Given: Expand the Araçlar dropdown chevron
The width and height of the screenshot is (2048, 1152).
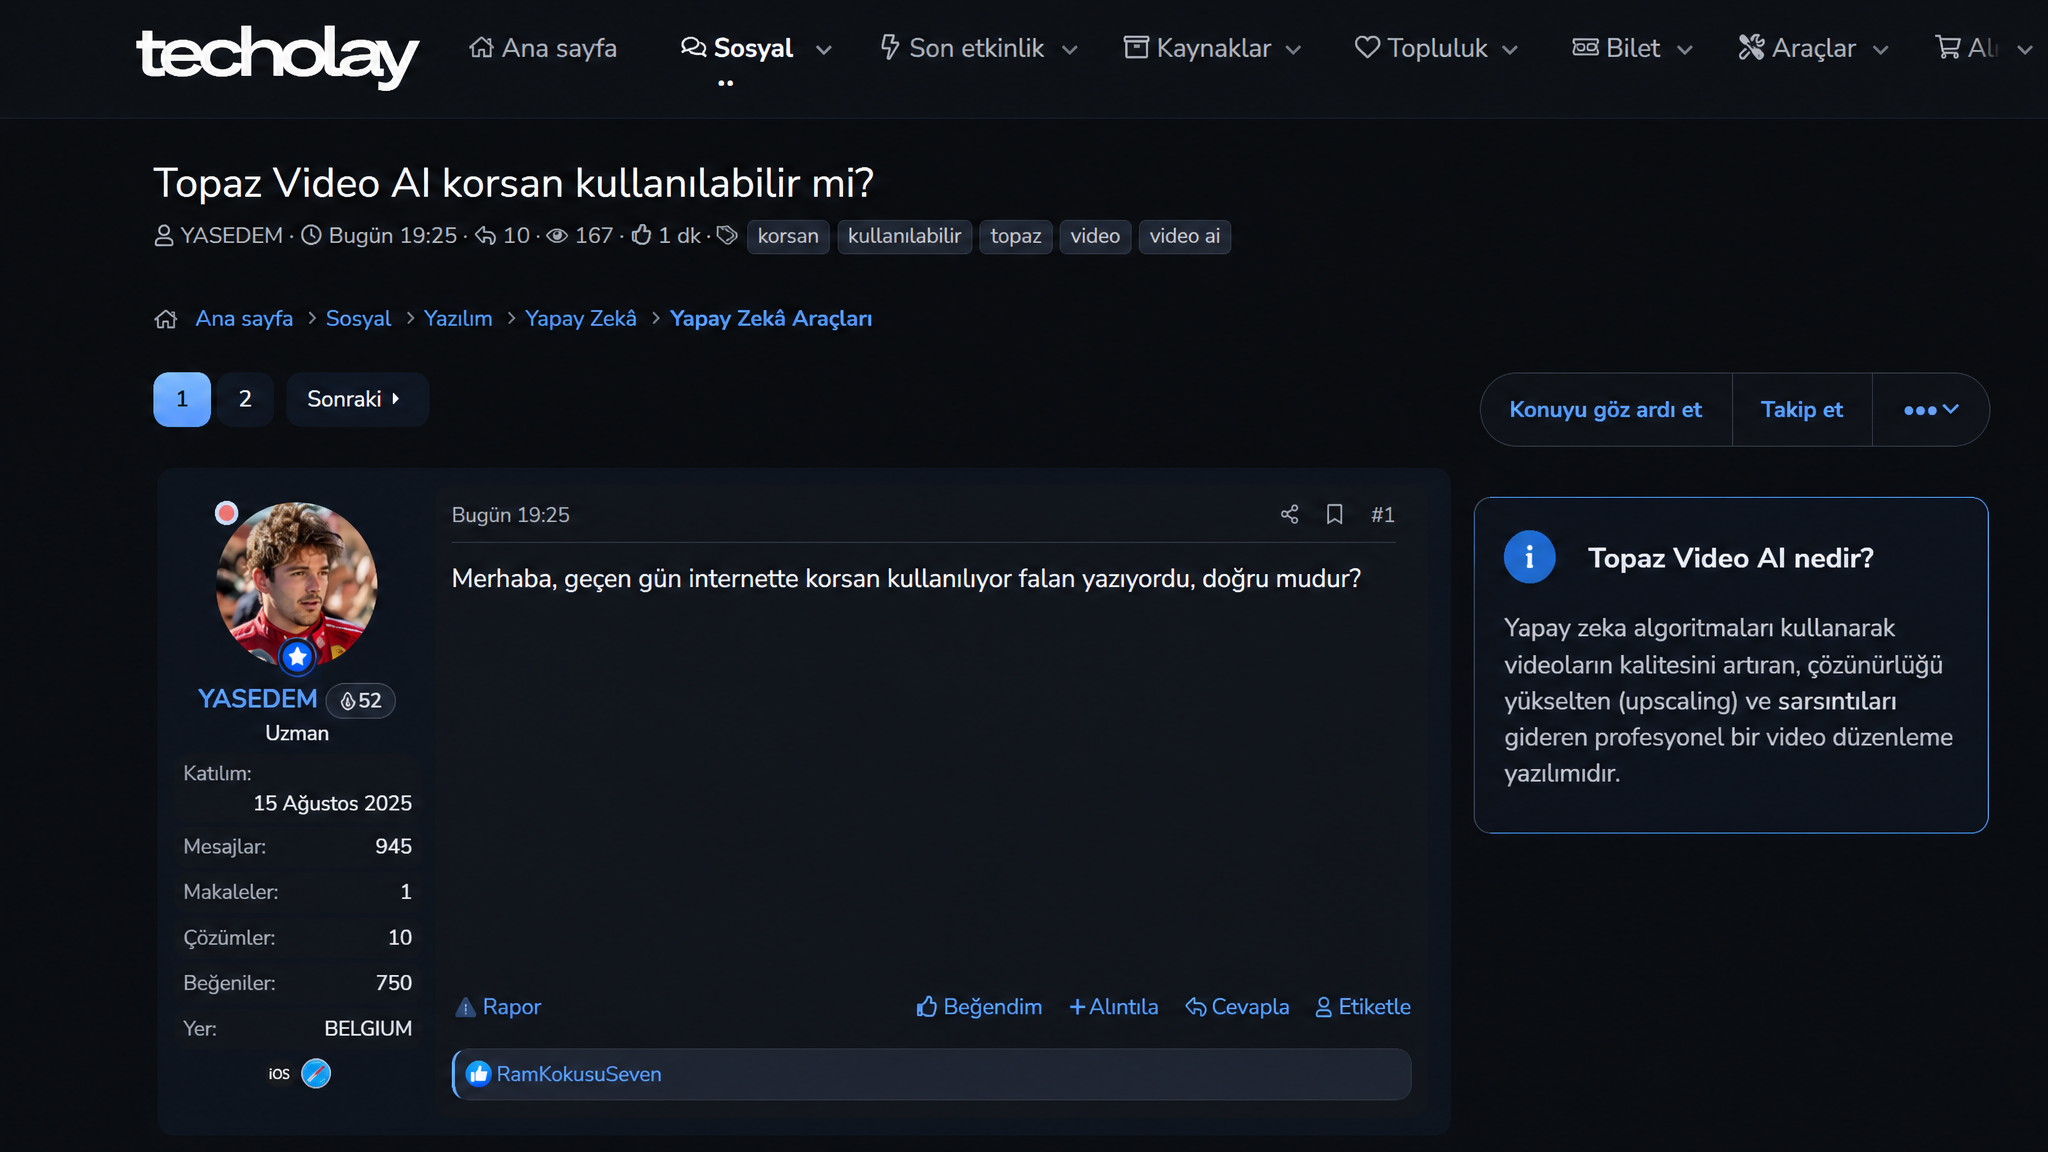Looking at the screenshot, I should (x=1880, y=49).
